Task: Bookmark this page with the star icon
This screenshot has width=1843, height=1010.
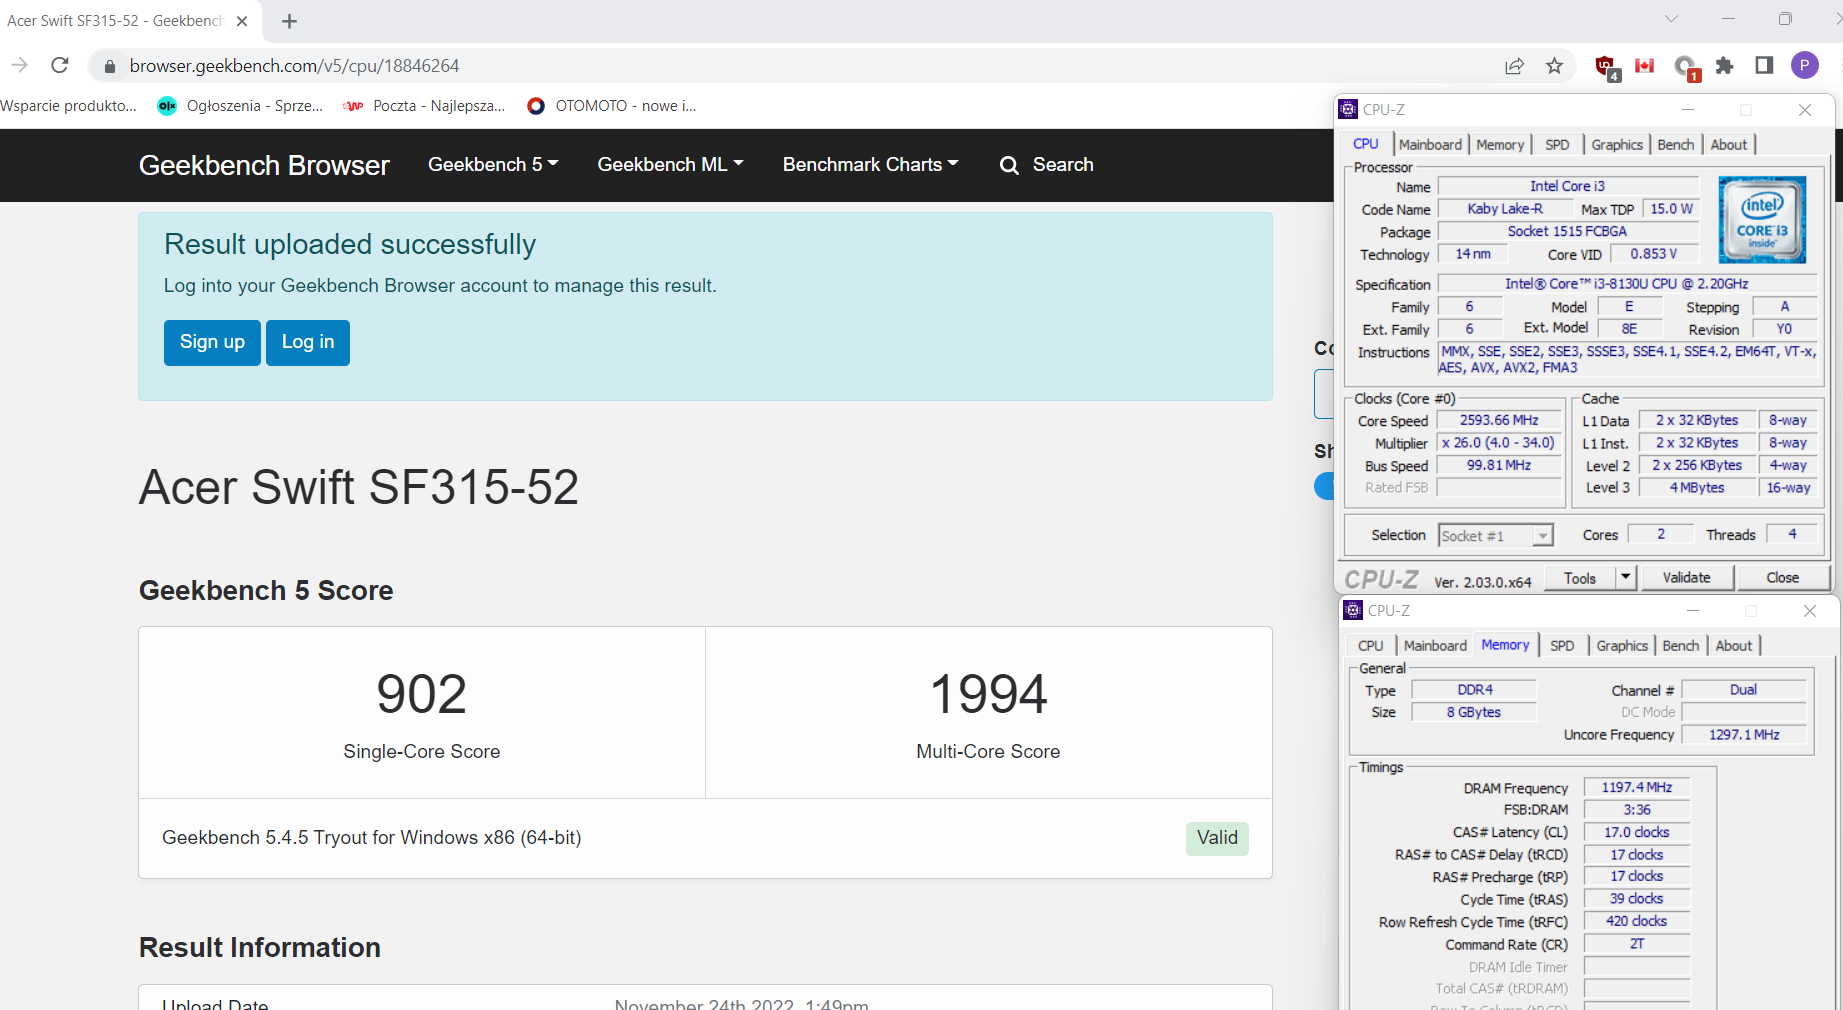Action: 1554,66
